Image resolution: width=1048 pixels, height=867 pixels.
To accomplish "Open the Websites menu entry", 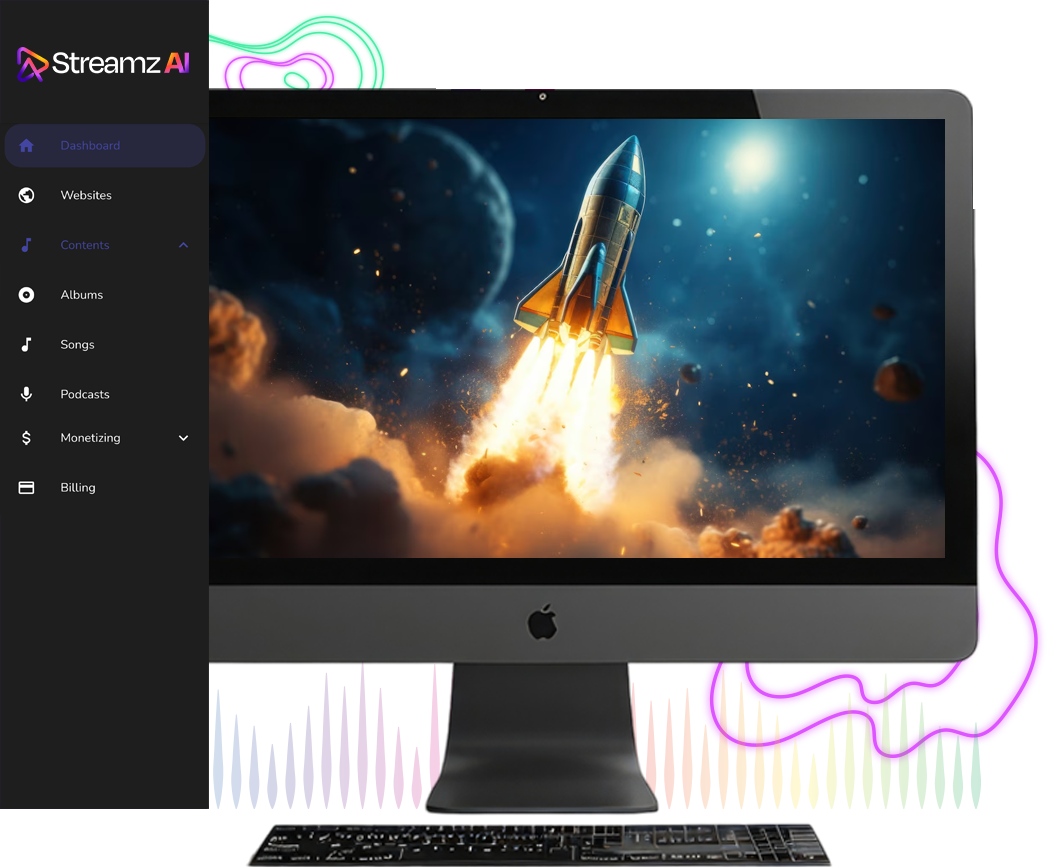I will 86,195.
